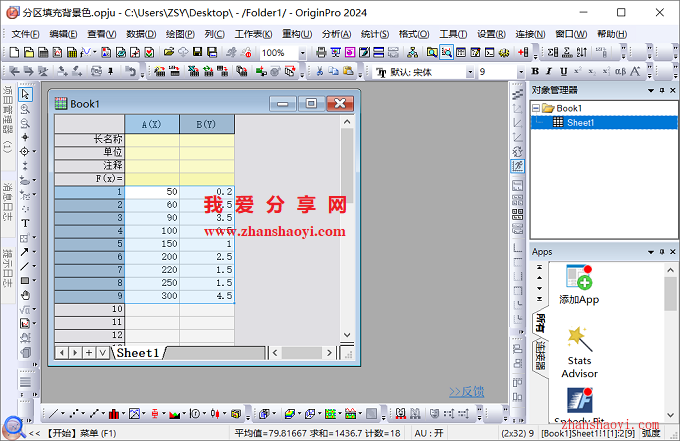Select the Text tool (T) in tools bar

[x=25, y=223]
